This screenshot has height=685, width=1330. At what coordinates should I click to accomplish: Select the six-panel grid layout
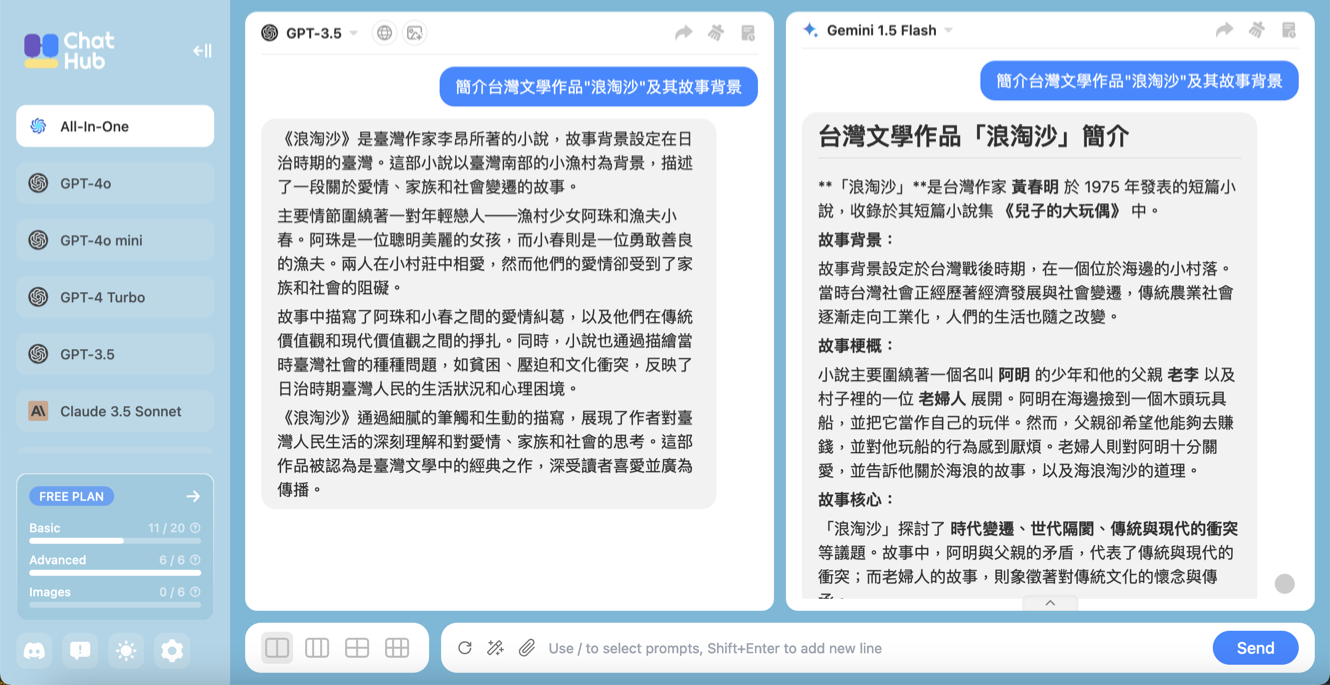(x=397, y=648)
